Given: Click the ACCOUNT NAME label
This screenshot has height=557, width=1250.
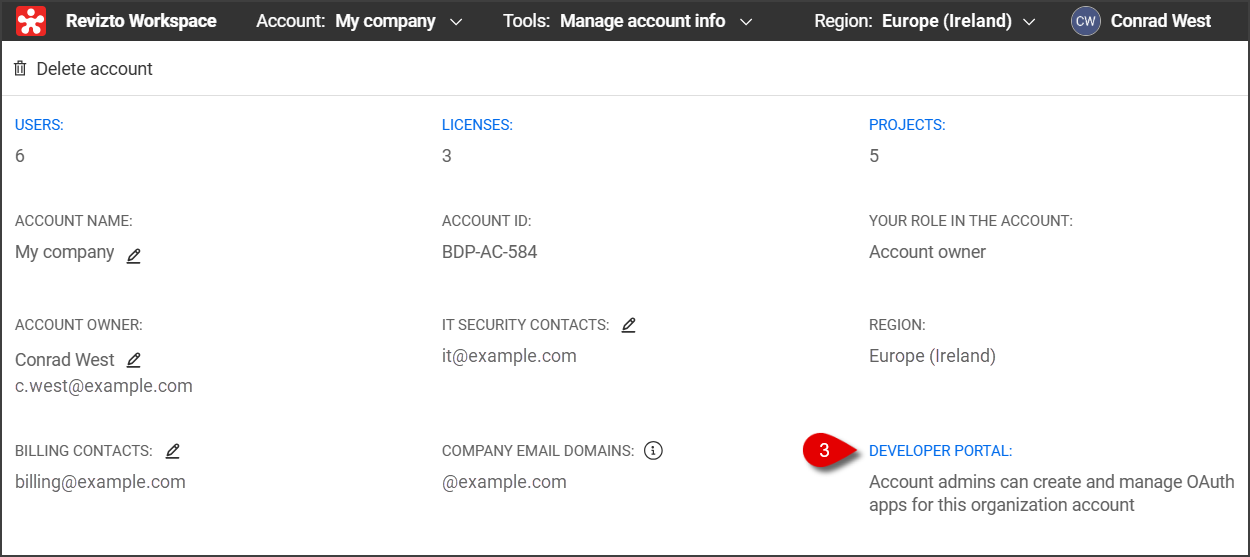Looking at the screenshot, I should (x=74, y=221).
